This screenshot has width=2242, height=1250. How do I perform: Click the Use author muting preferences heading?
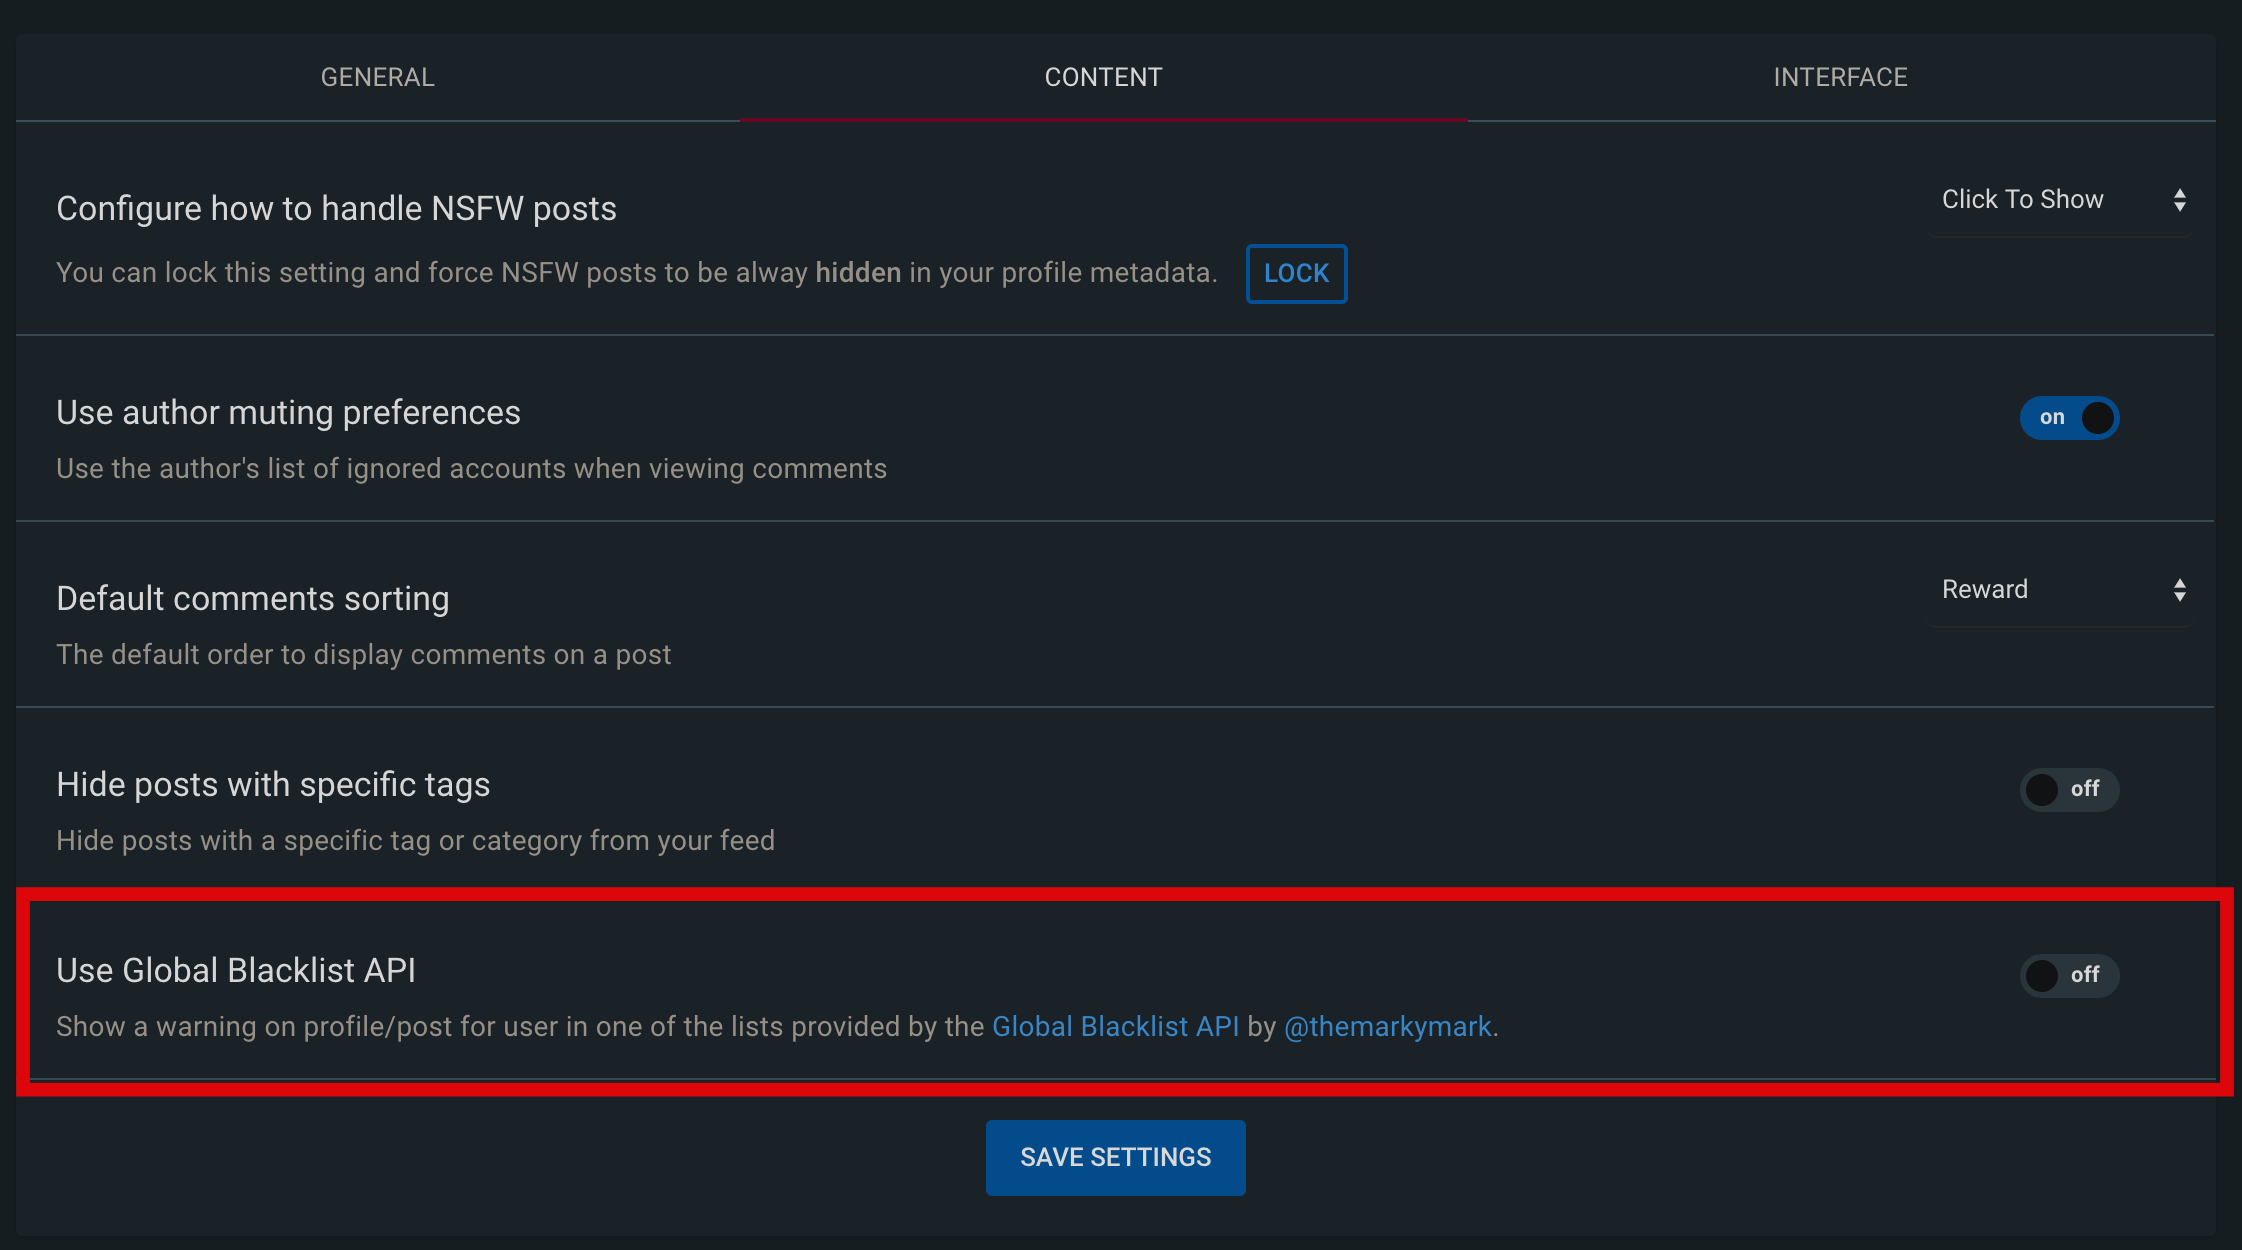[x=288, y=413]
